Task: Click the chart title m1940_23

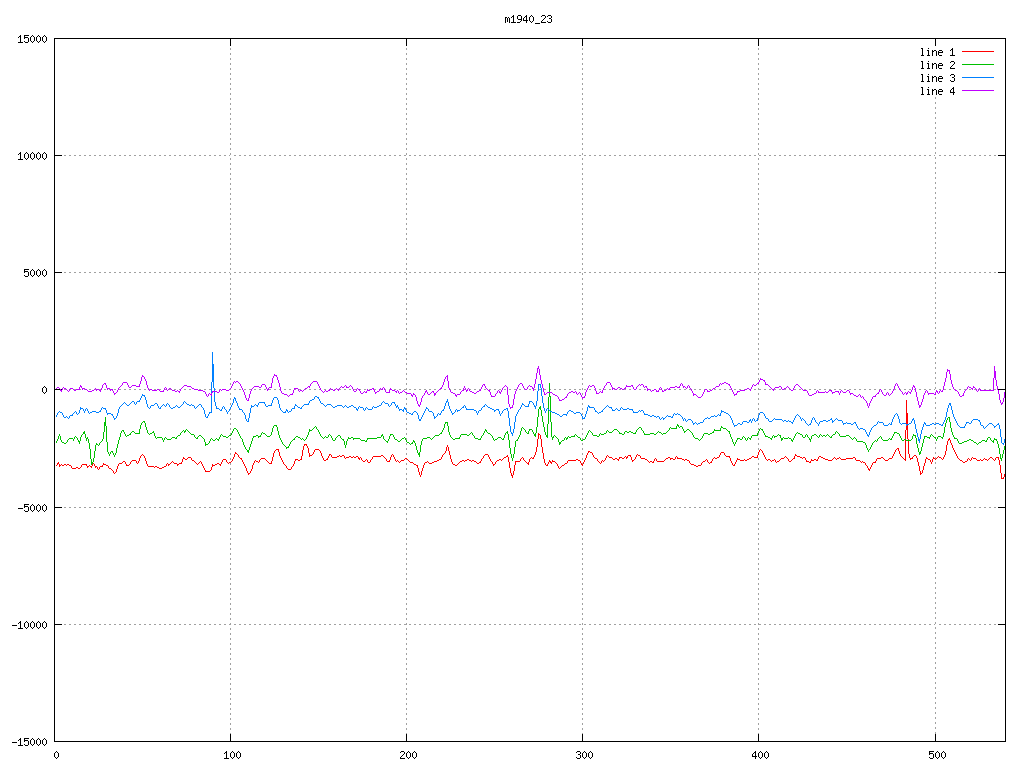Action: pos(528,19)
